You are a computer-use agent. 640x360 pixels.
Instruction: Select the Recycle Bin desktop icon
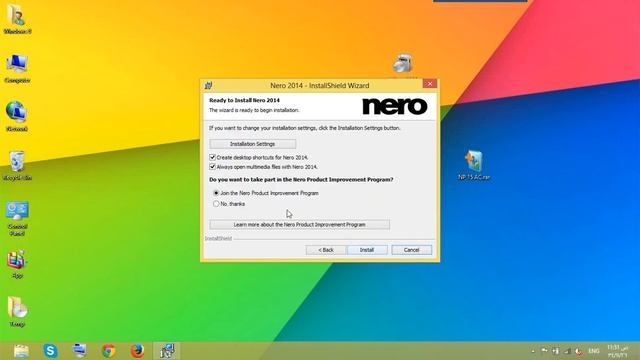tap(17, 165)
